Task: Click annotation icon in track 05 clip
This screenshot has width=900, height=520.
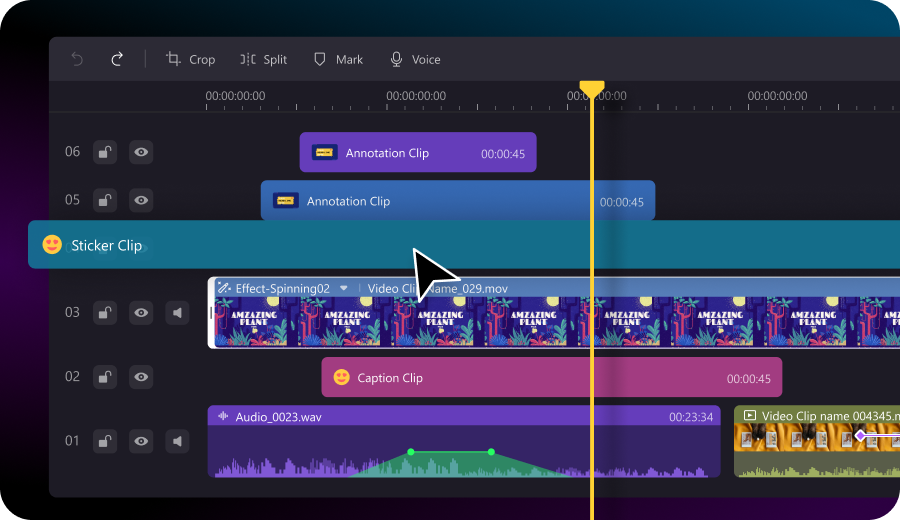Action: pos(285,201)
